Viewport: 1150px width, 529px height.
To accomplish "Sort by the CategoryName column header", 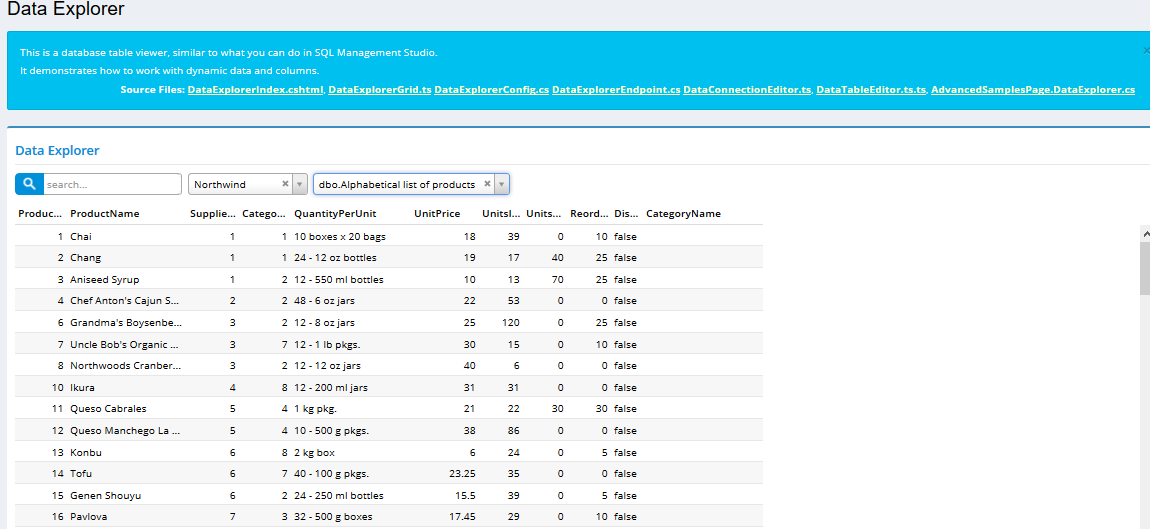I will tap(684, 214).
